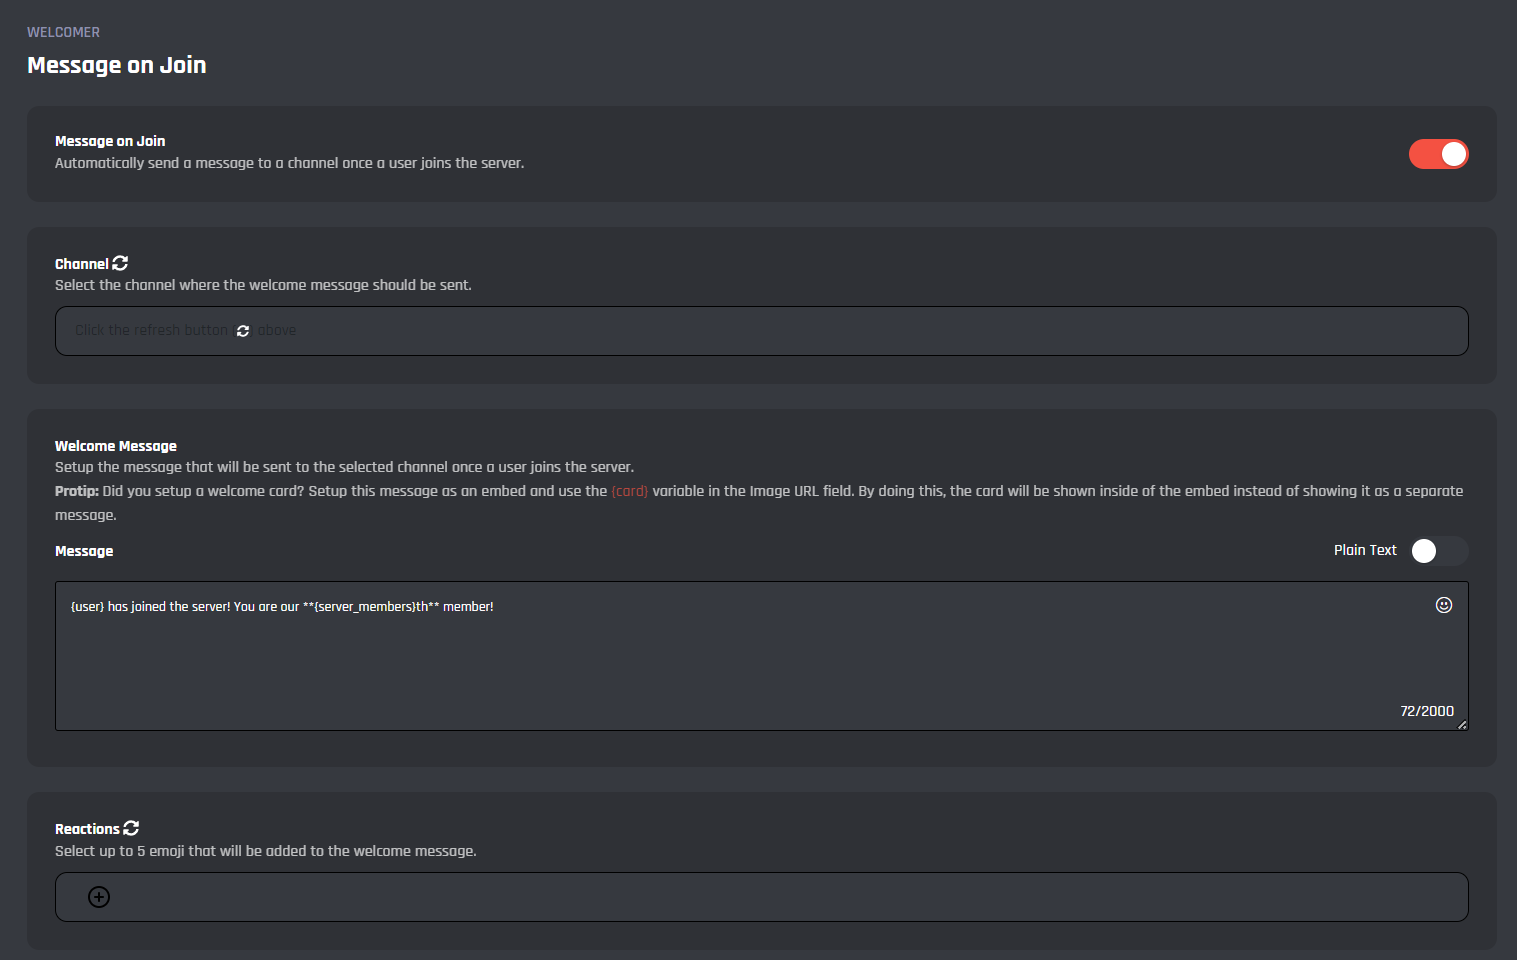This screenshot has width=1517, height=960.
Task: Click refresh icon inside channel field placeholder
Action: [x=243, y=331]
